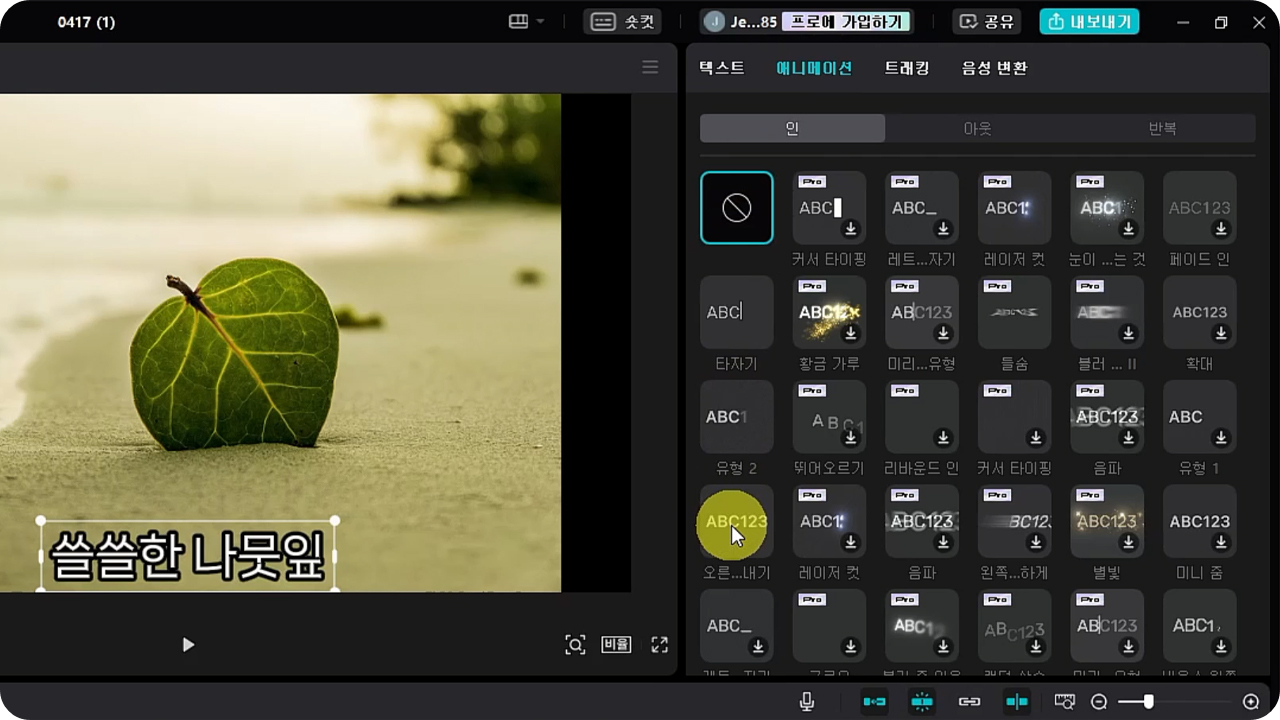Apply the 타자기 typewriter animation
1280x720 pixels.
[737, 312]
